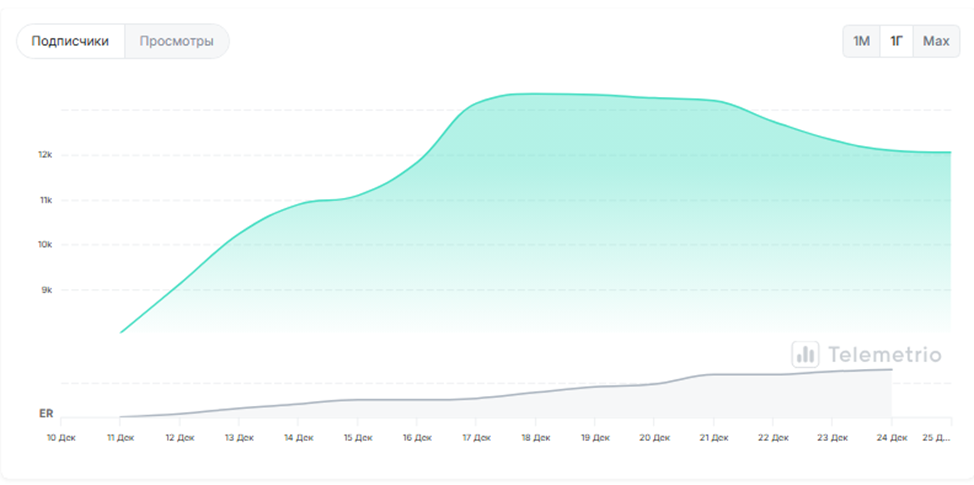974x485 pixels.
Task: Switch to the Подписчики tab
Action: pyautogui.click(x=70, y=42)
